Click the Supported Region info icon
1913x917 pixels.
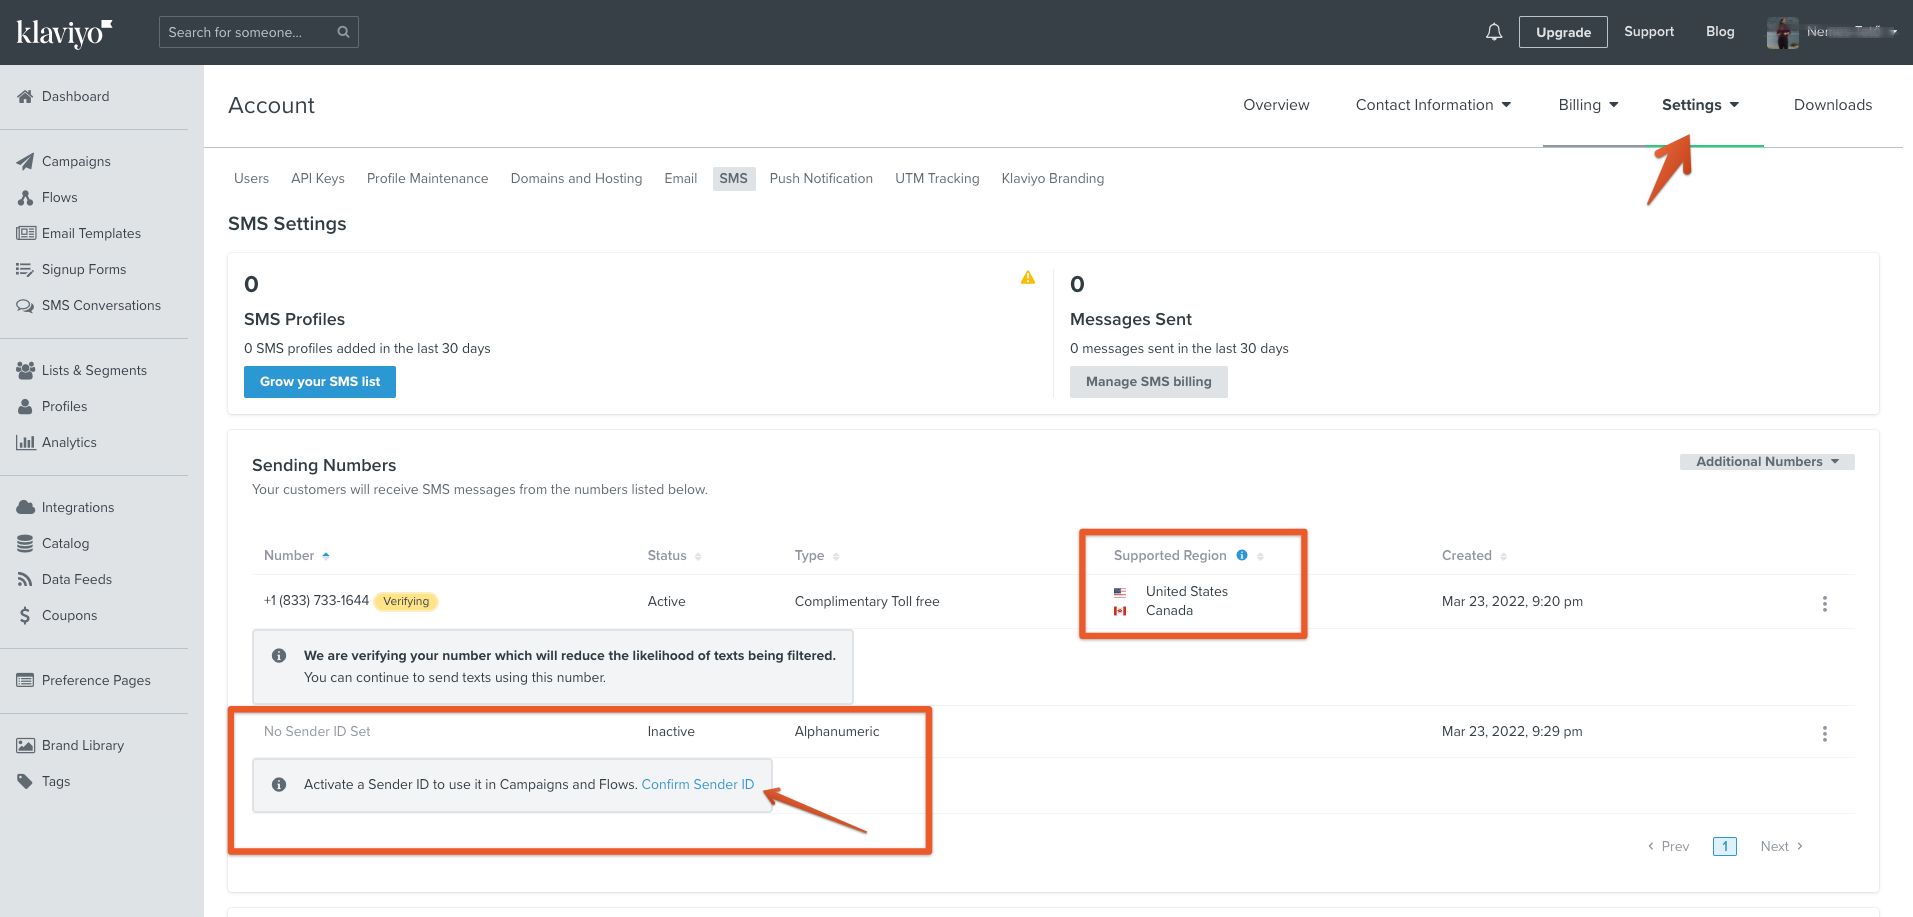point(1242,555)
